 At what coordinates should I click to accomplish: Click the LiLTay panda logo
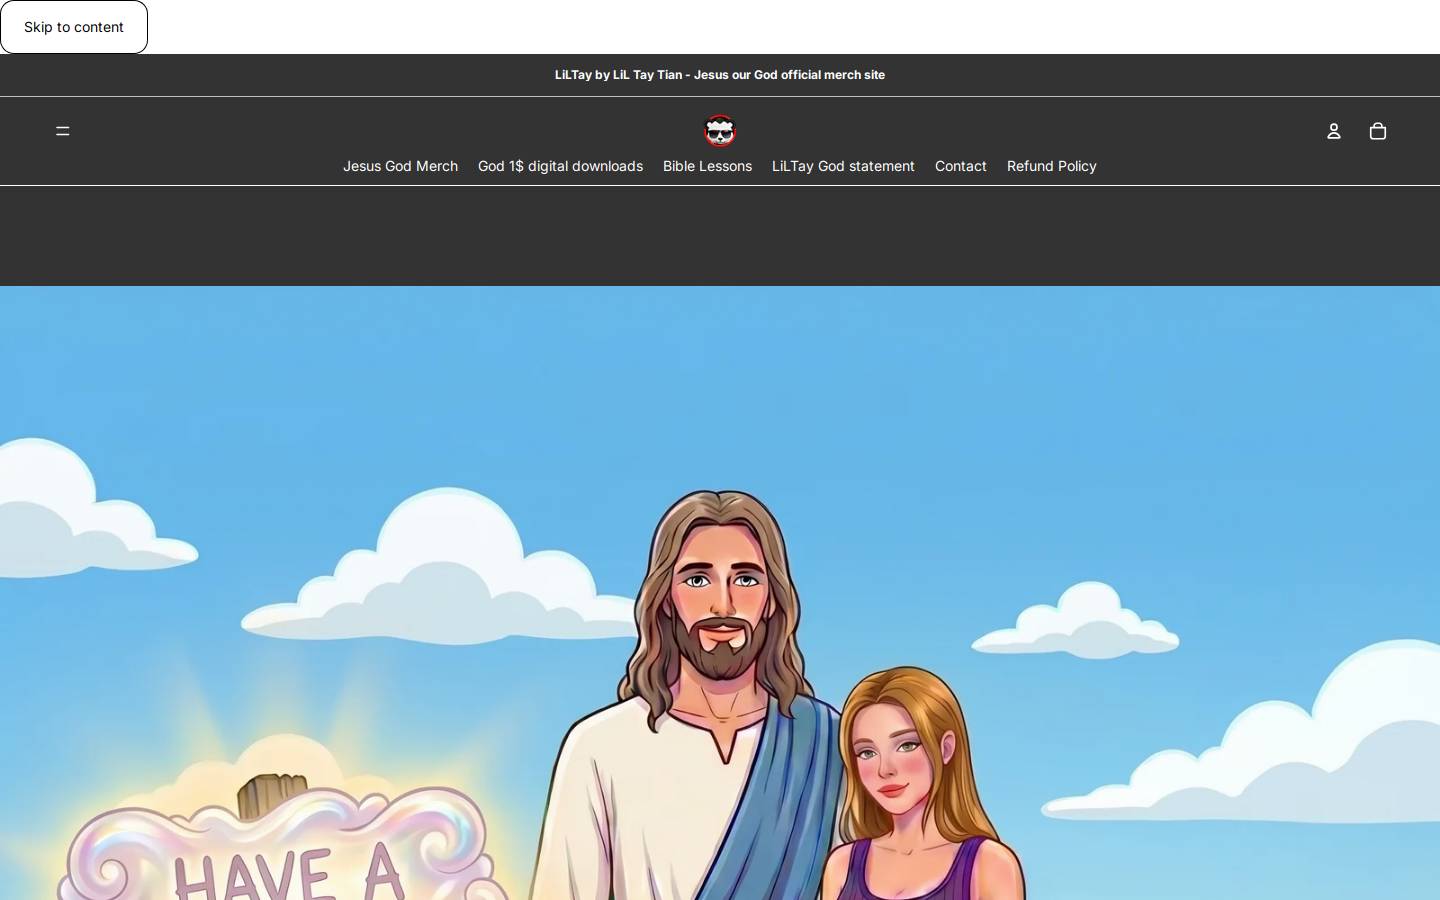(x=720, y=131)
